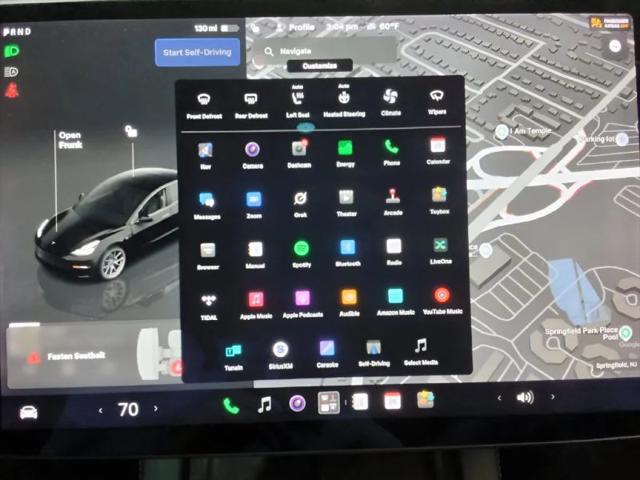Tap the 70 temperature setting
The image size is (640, 480).
click(128, 409)
